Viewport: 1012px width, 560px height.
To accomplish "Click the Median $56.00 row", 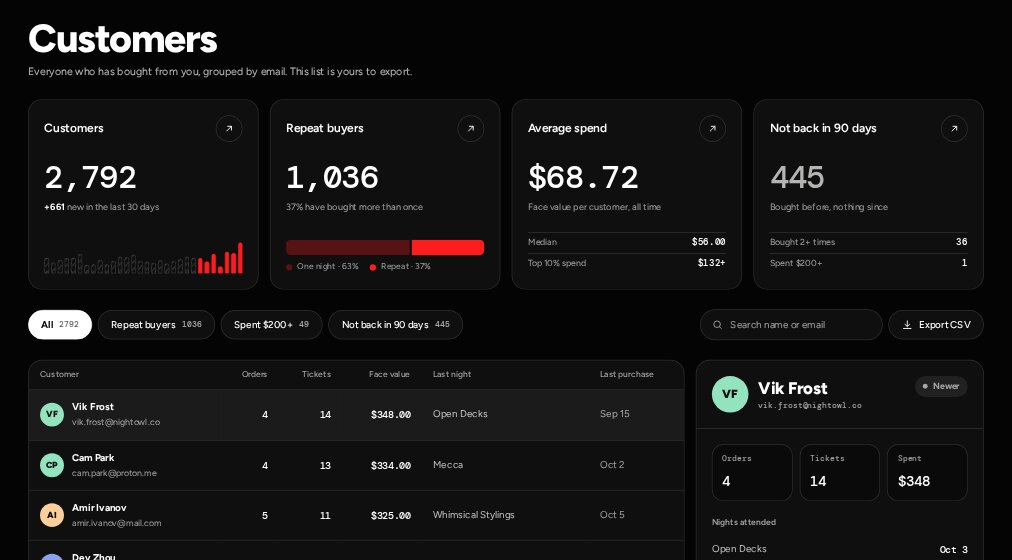I will (627, 242).
